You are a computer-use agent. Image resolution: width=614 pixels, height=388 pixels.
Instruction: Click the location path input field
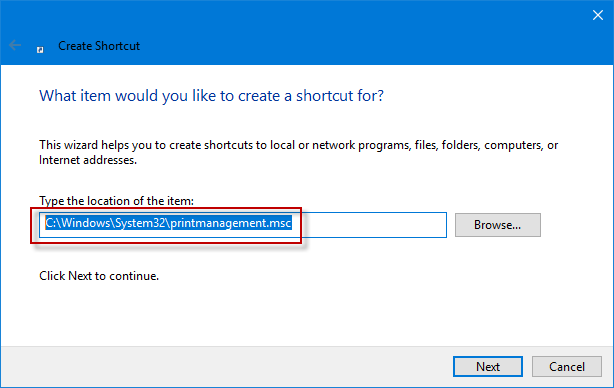[x=242, y=225]
